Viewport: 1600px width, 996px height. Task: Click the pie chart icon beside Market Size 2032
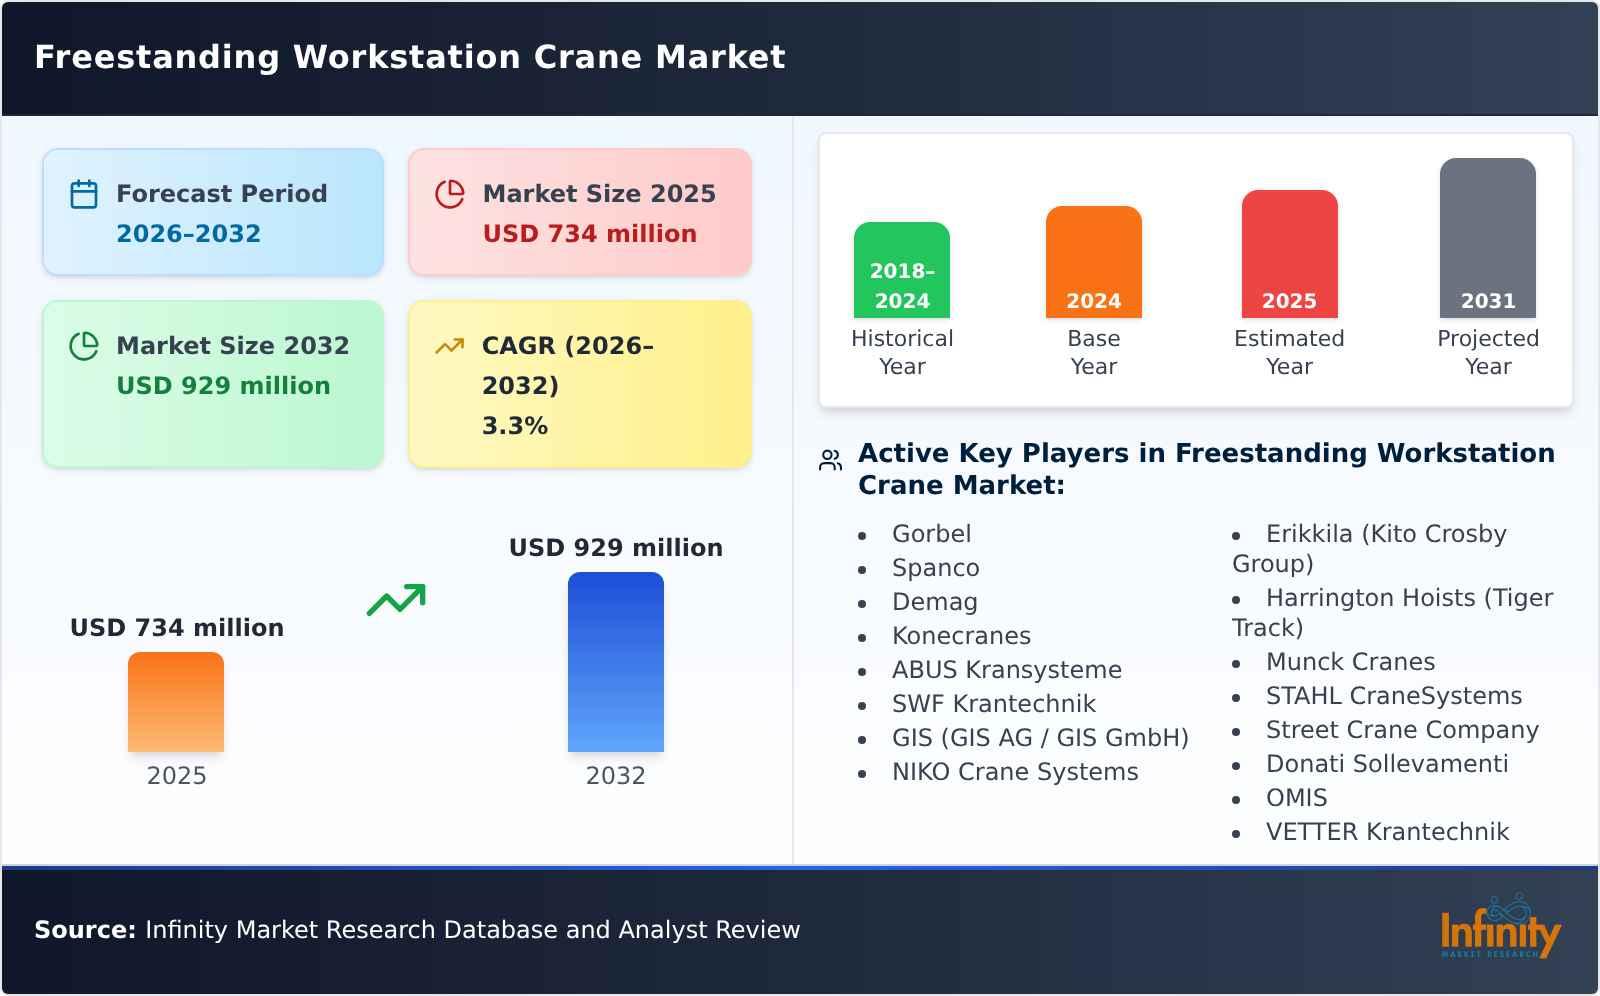(83, 346)
